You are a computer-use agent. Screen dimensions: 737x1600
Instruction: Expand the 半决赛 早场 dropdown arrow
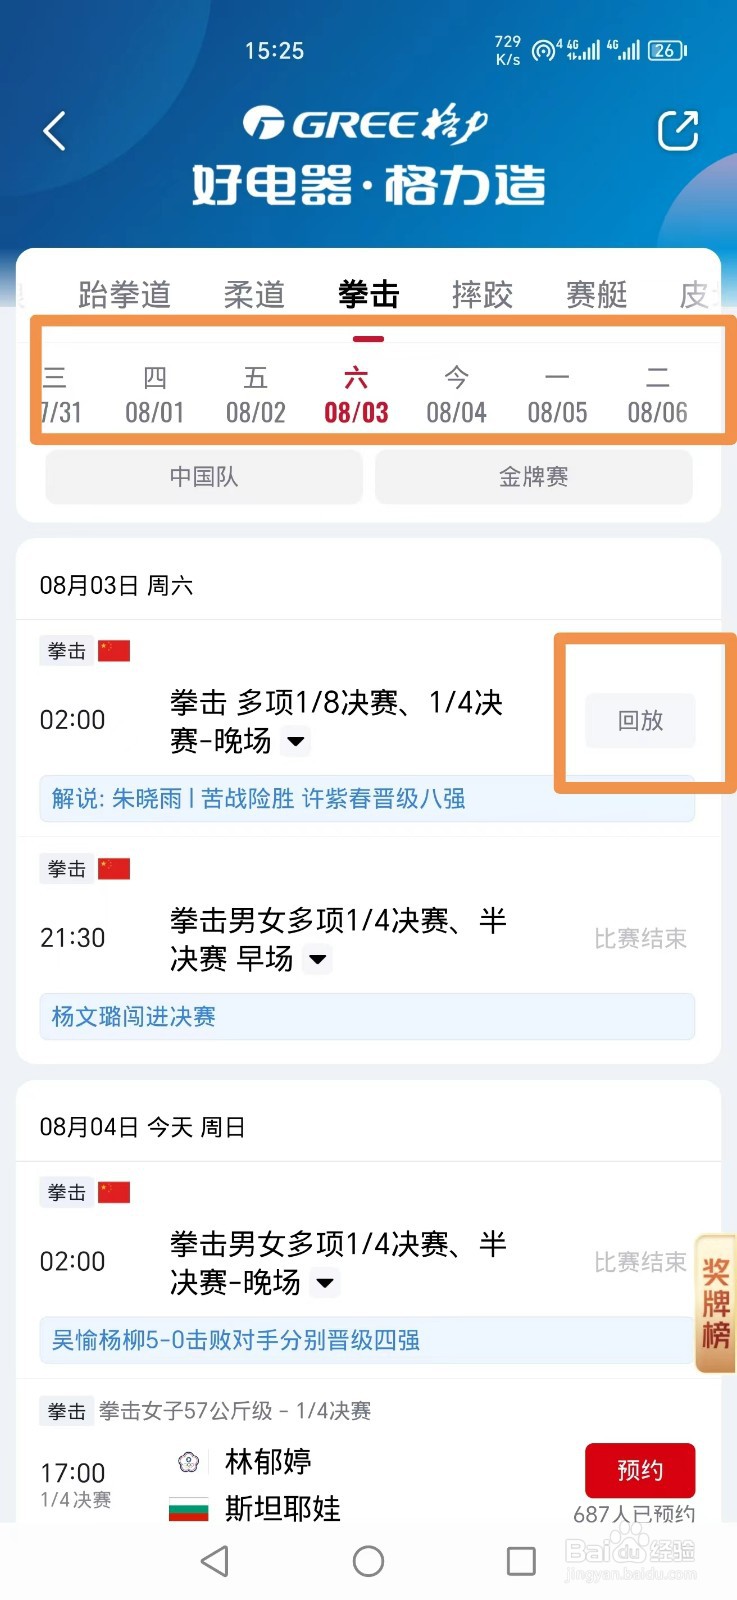click(x=318, y=960)
